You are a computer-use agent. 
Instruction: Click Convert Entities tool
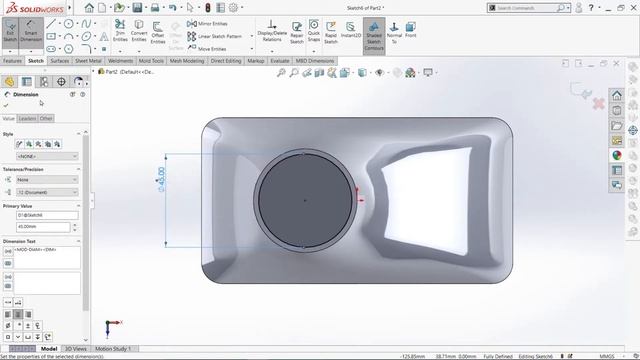click(139, 31)
